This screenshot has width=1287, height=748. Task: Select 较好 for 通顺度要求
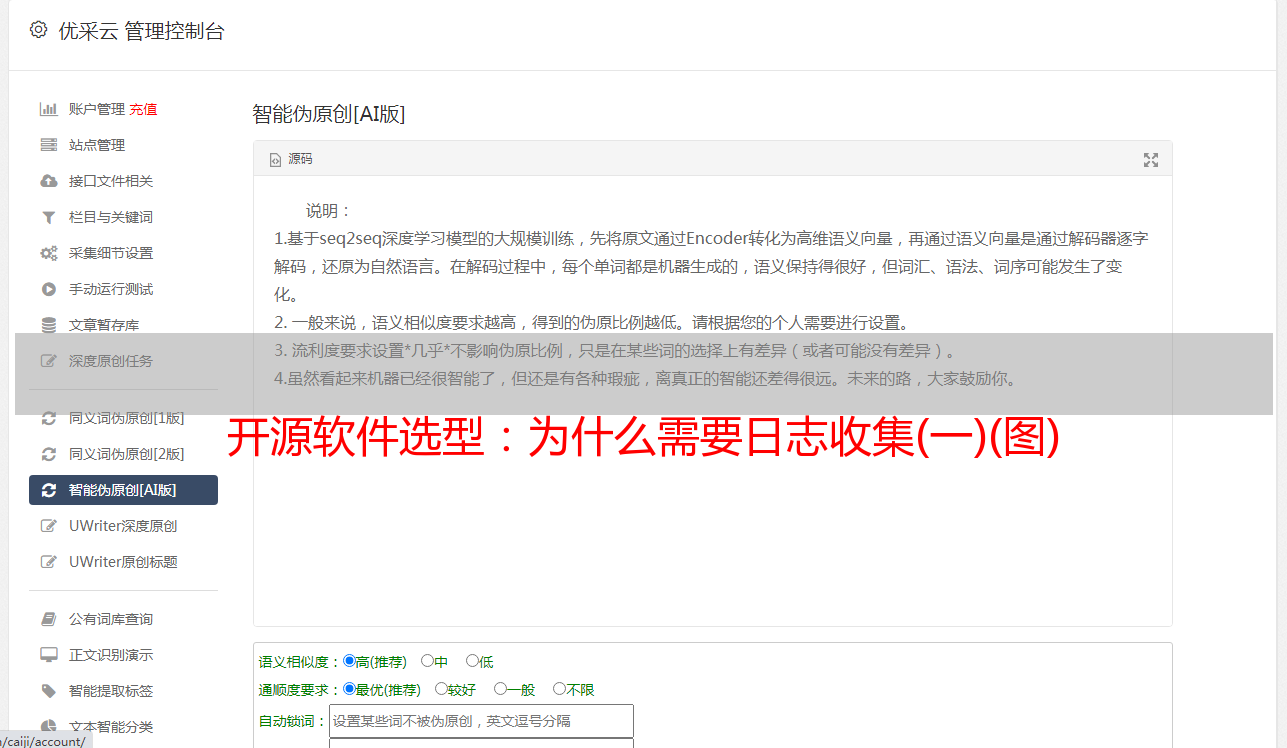(441, 689)
